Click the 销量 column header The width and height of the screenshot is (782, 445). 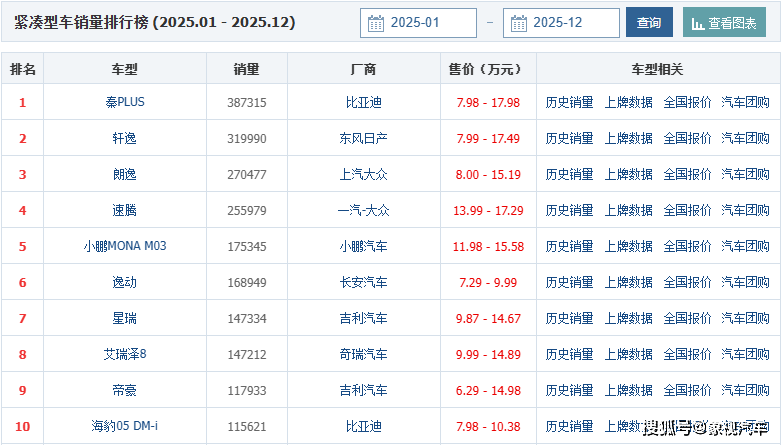pyautogui.click(x=246, y=69)
